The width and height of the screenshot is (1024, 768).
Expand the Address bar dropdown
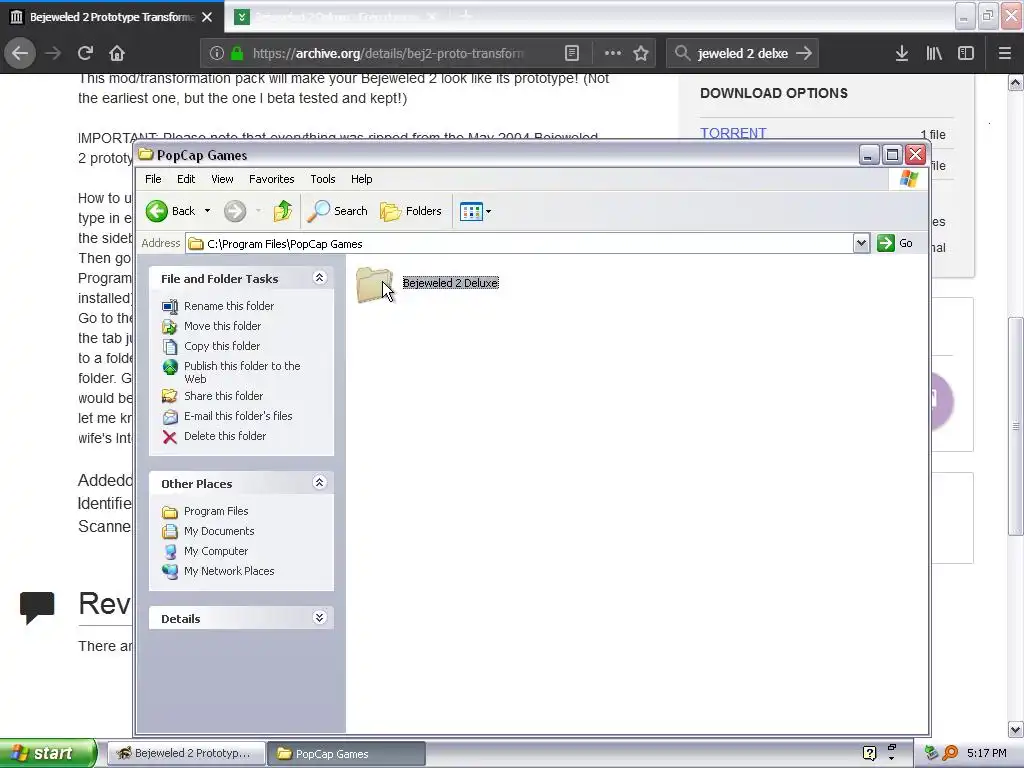pos(861,243)
